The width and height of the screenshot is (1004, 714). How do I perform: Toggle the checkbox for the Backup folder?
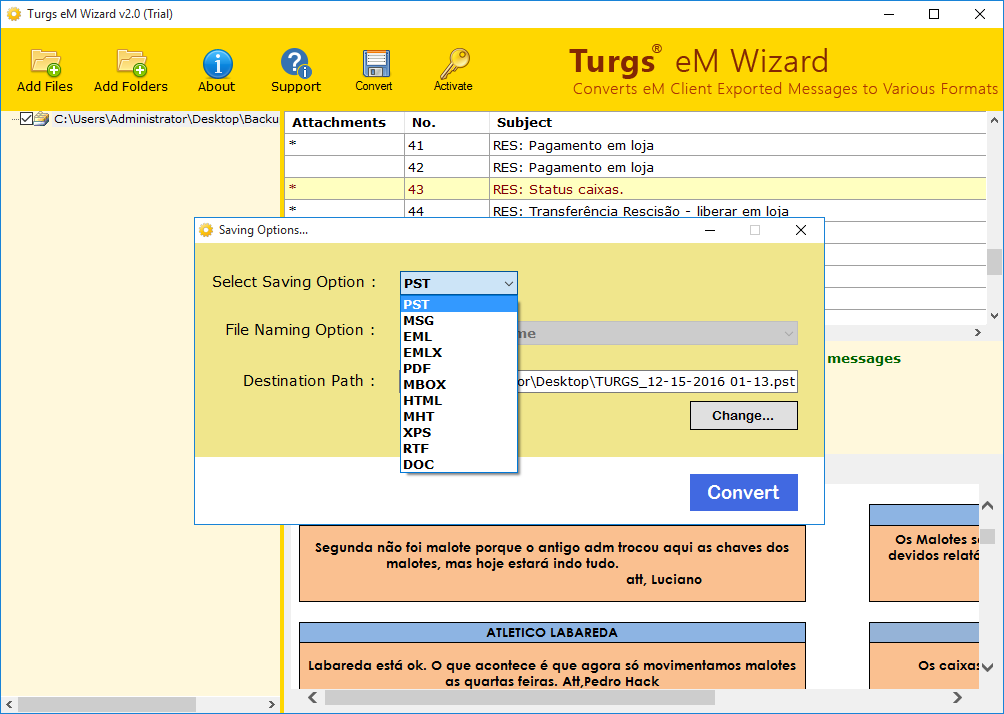pos(26,118)
